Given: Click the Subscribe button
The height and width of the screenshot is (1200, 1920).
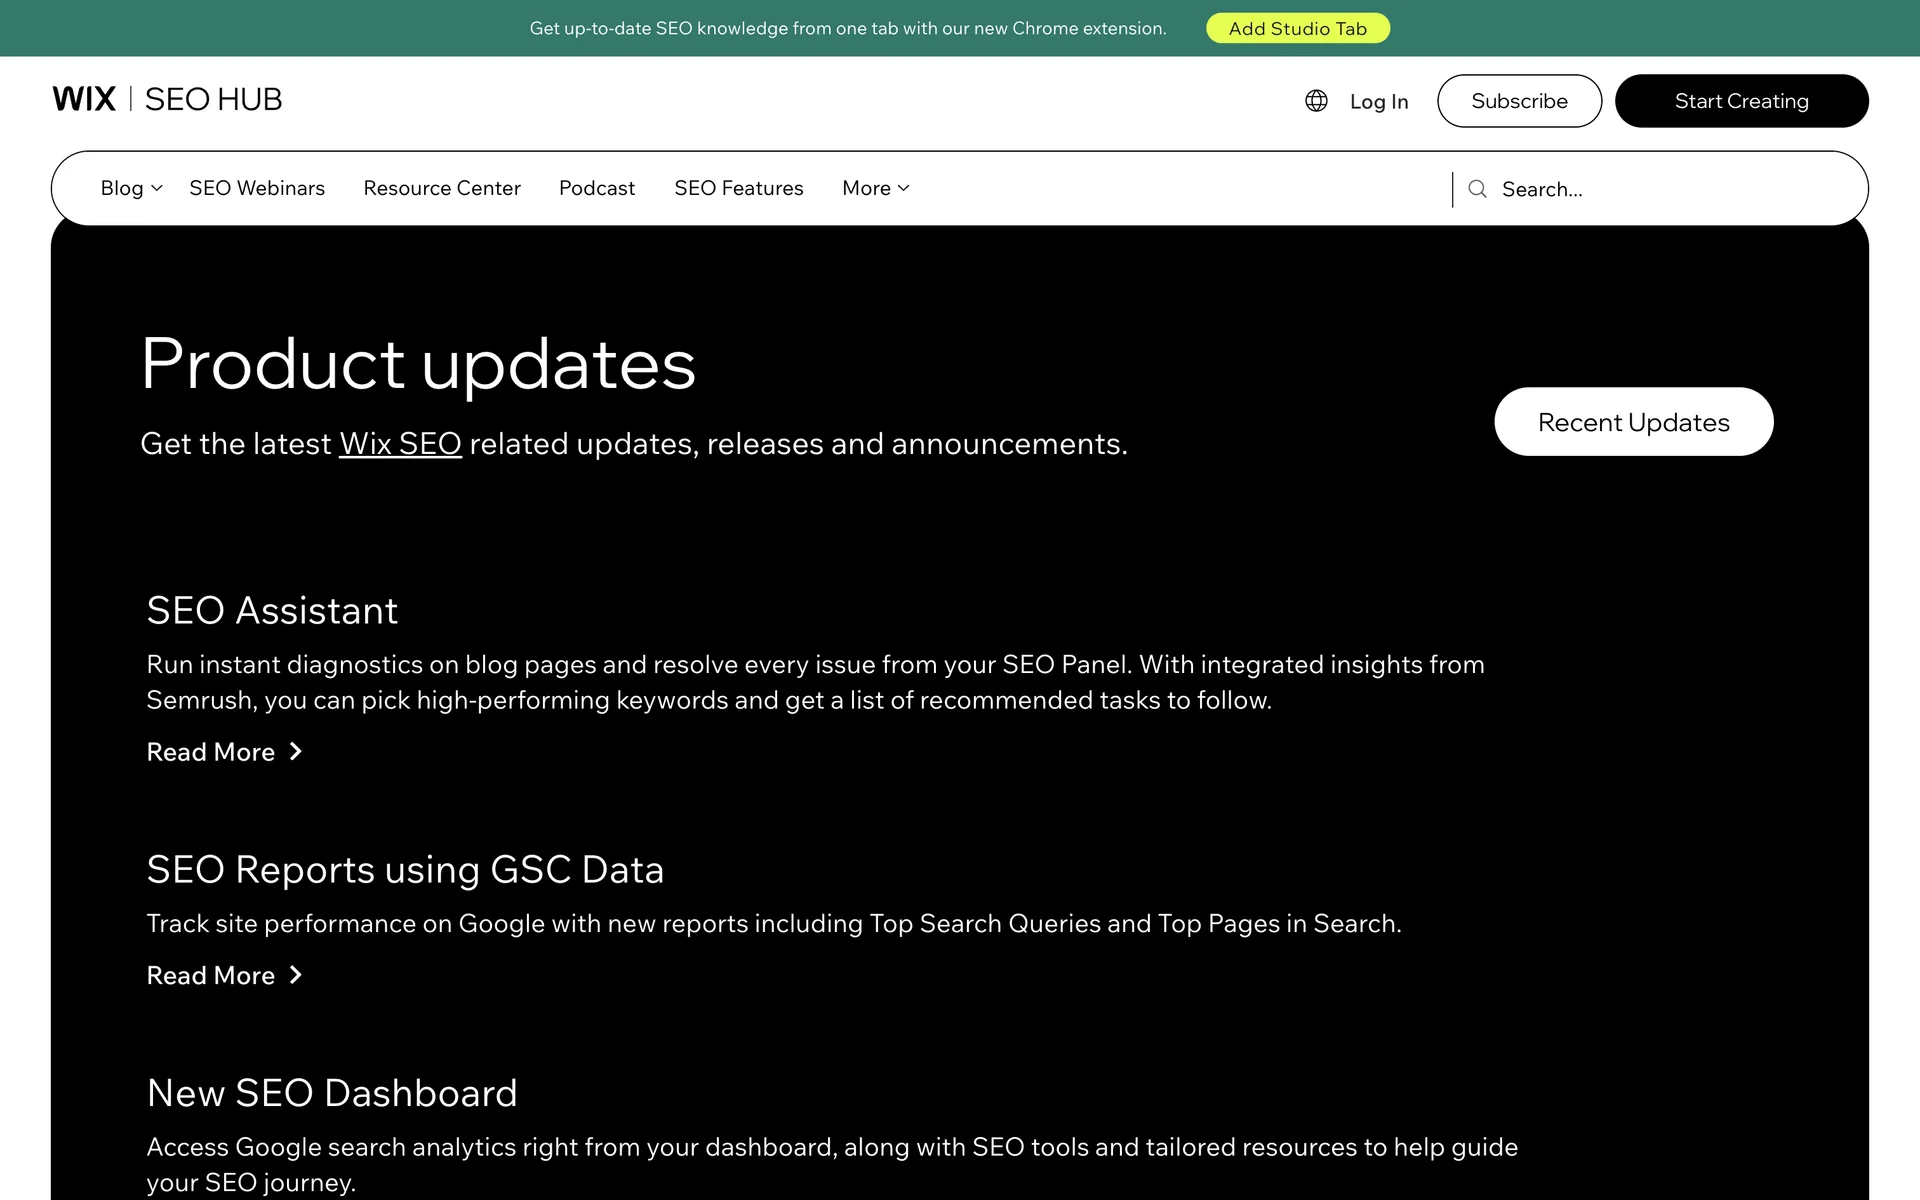Looking at the screenshot, I should pos(1519,101).
